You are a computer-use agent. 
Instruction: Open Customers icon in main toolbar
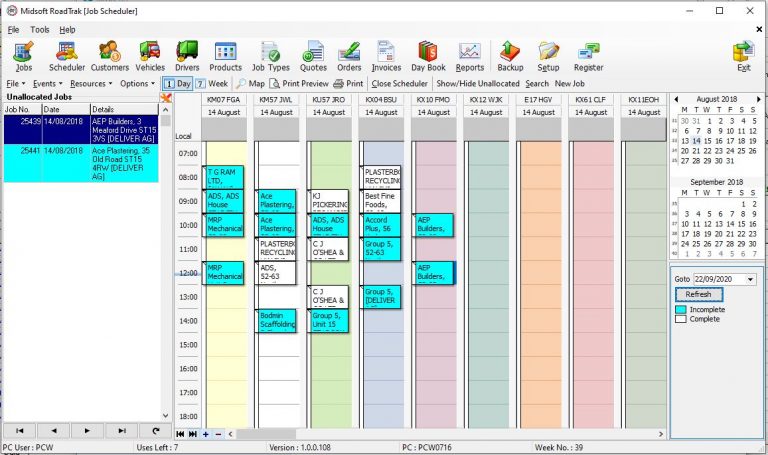click(110, 56)
